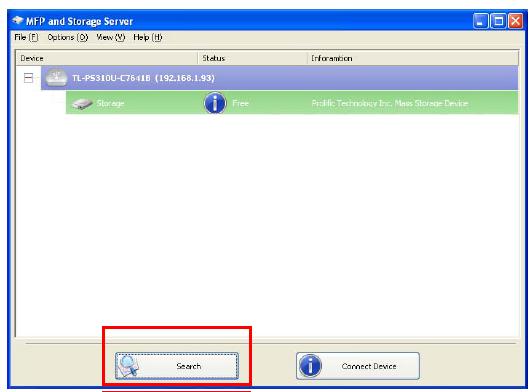Viewport: 529px width, 392px height.
Task: Click the Free status text
Action: click(x=240, y=103)
